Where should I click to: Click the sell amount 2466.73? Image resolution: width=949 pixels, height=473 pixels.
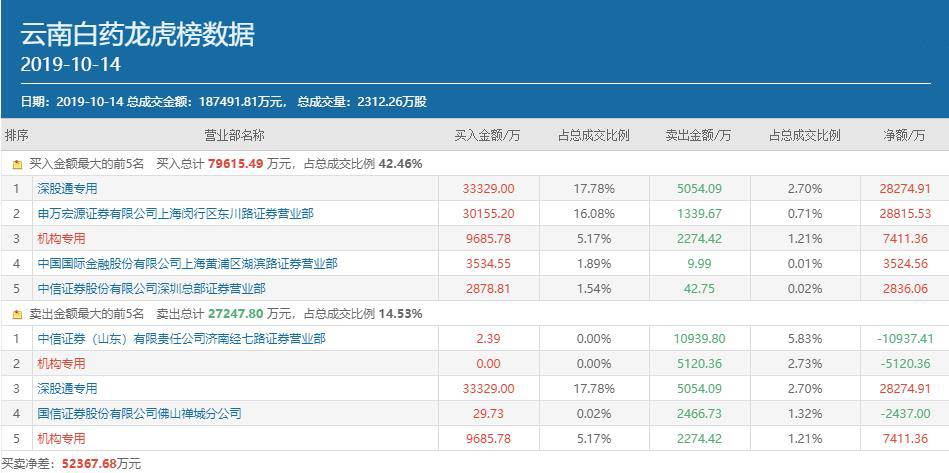point(699,414)
